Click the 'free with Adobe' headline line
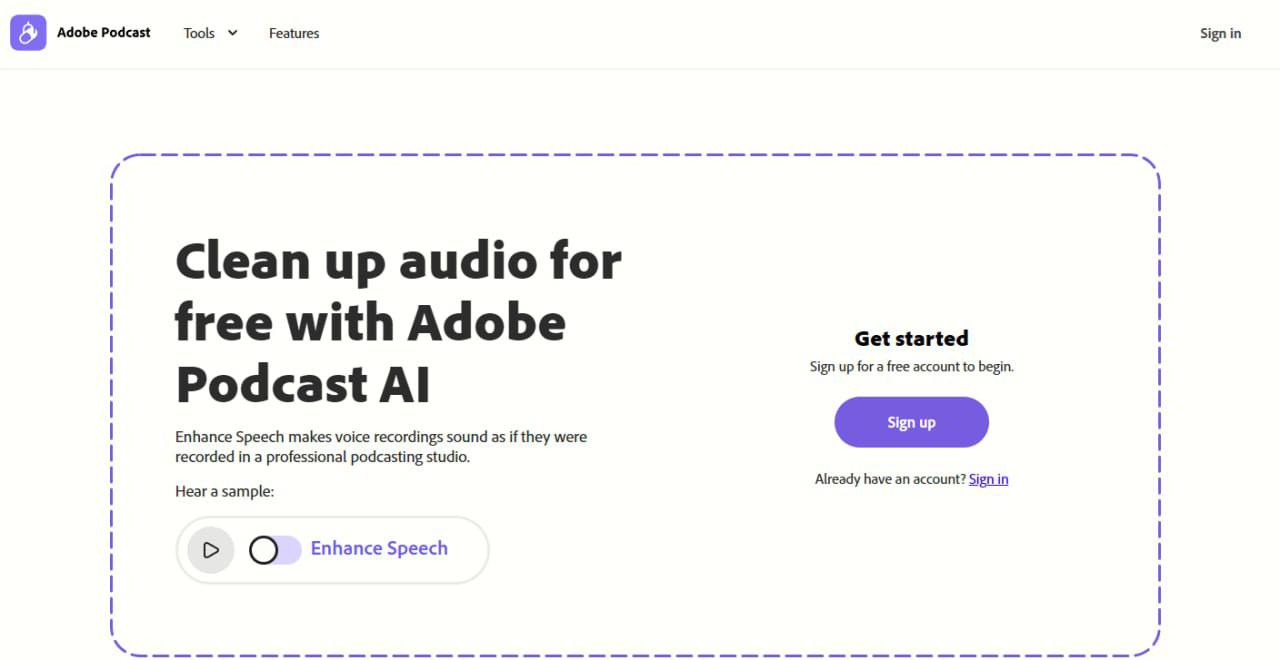 370,323
